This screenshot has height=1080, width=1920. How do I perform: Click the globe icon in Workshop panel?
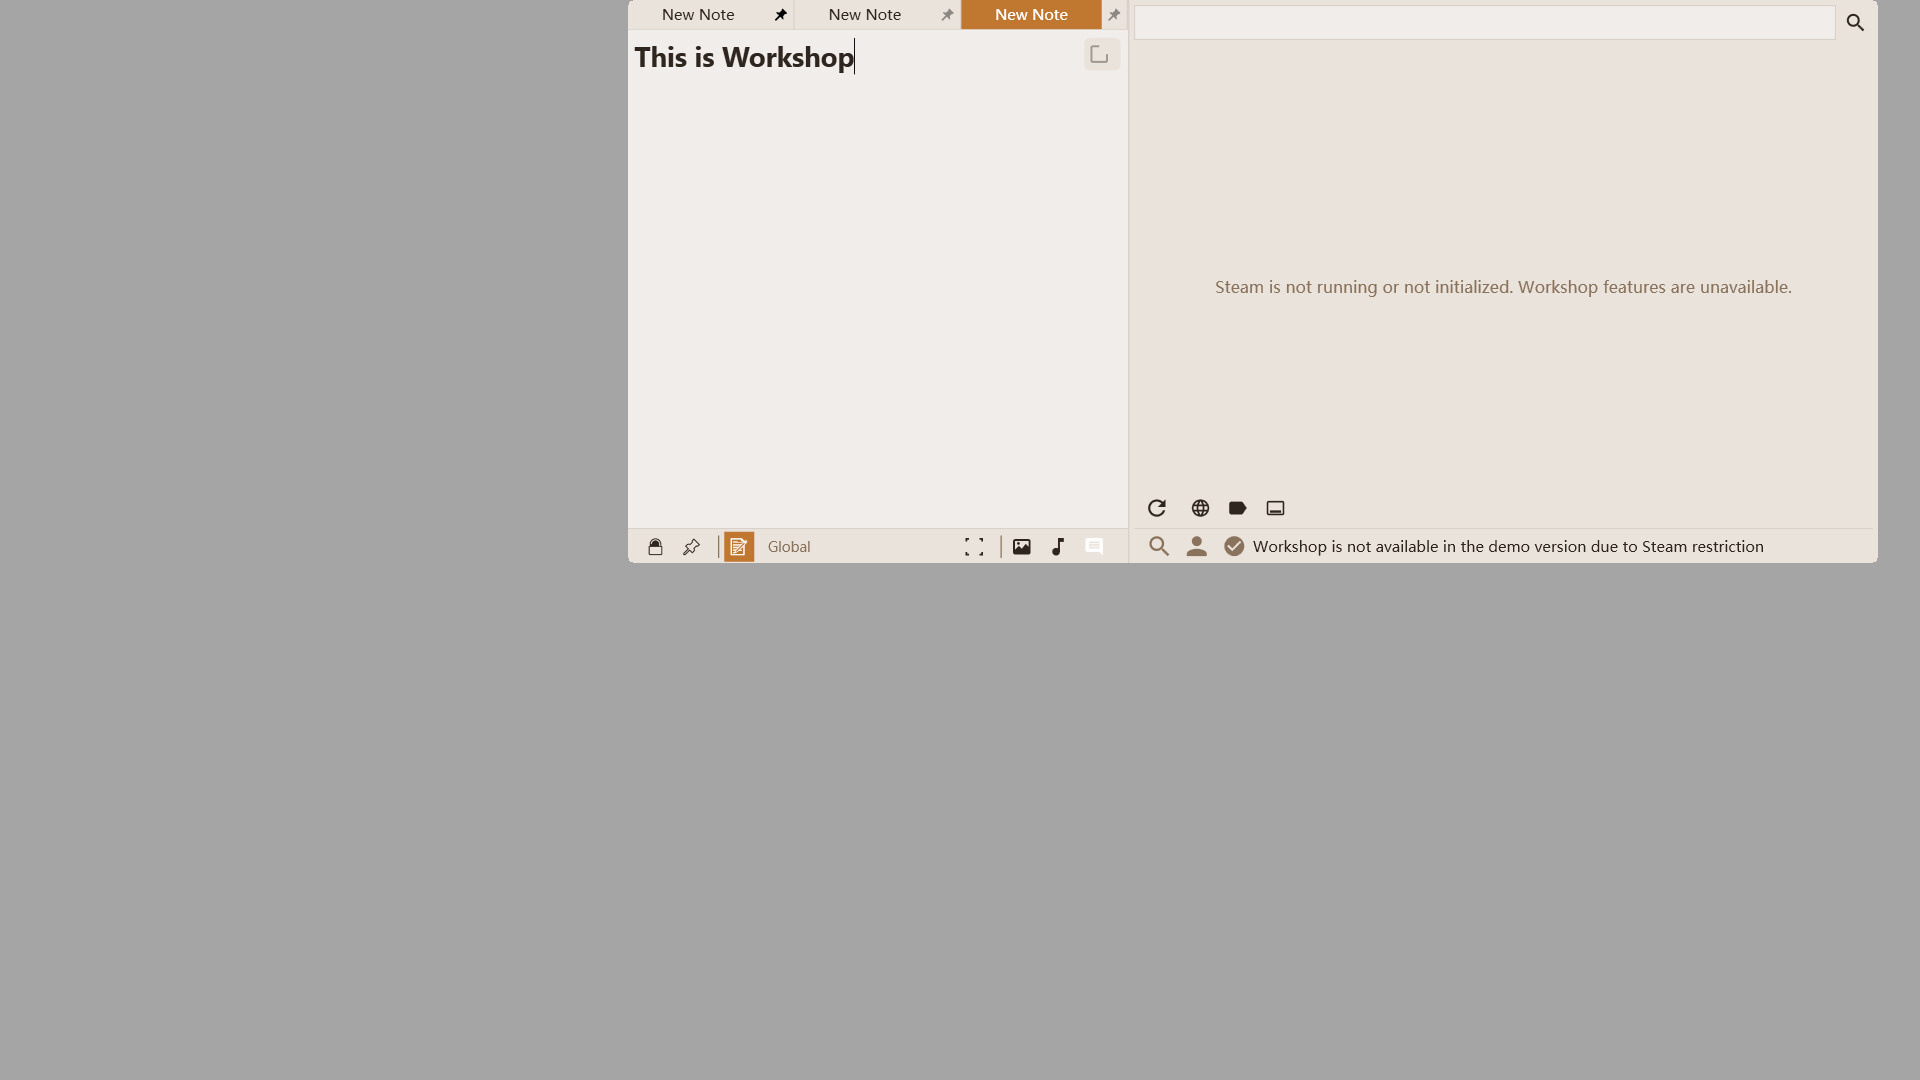(1200, 508)
